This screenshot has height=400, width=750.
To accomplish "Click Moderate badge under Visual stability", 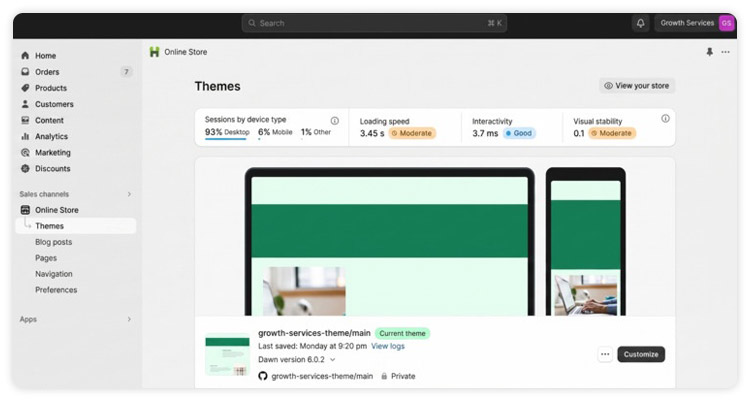I will [612, 133].
